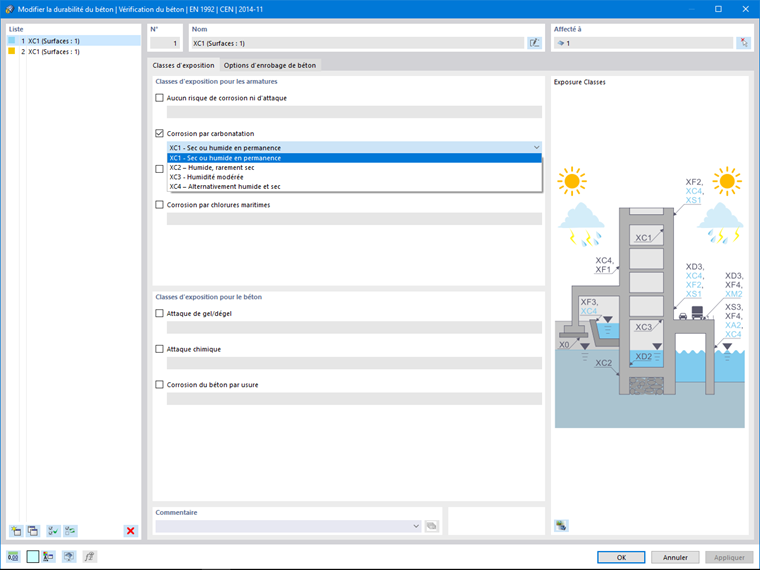Click the edit name icon beside Nom
The width and height of the screenshot is (760, 570).
(534, 43)
